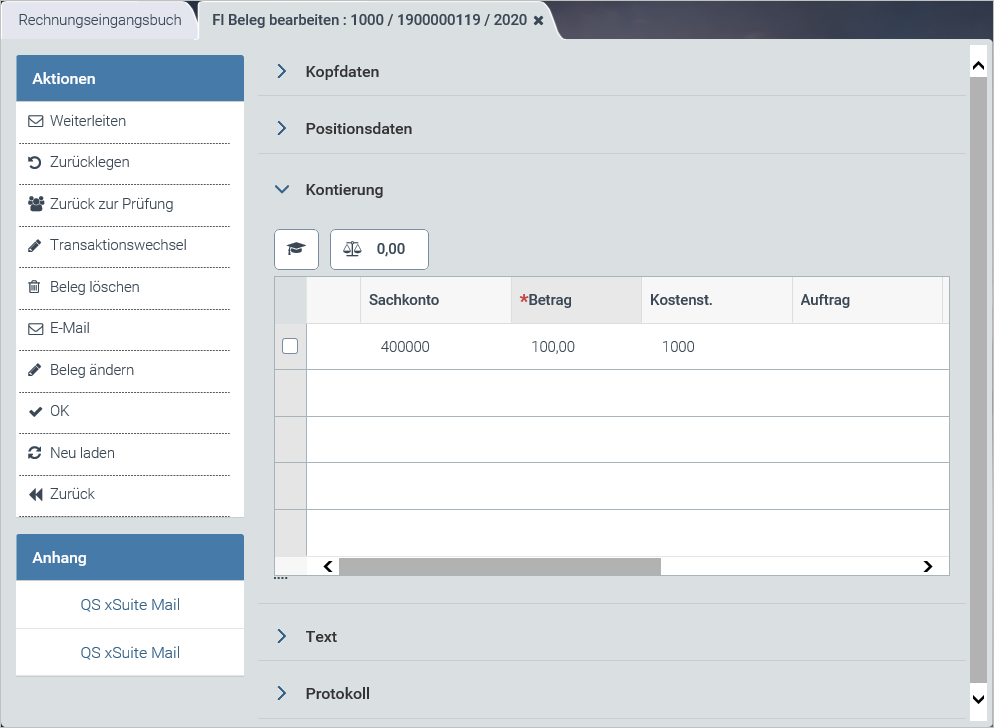Image resolution: width=994 pixels, height=728 pixels.
Task: Expand the Protokoll section
Action: [x=282, y=693]
